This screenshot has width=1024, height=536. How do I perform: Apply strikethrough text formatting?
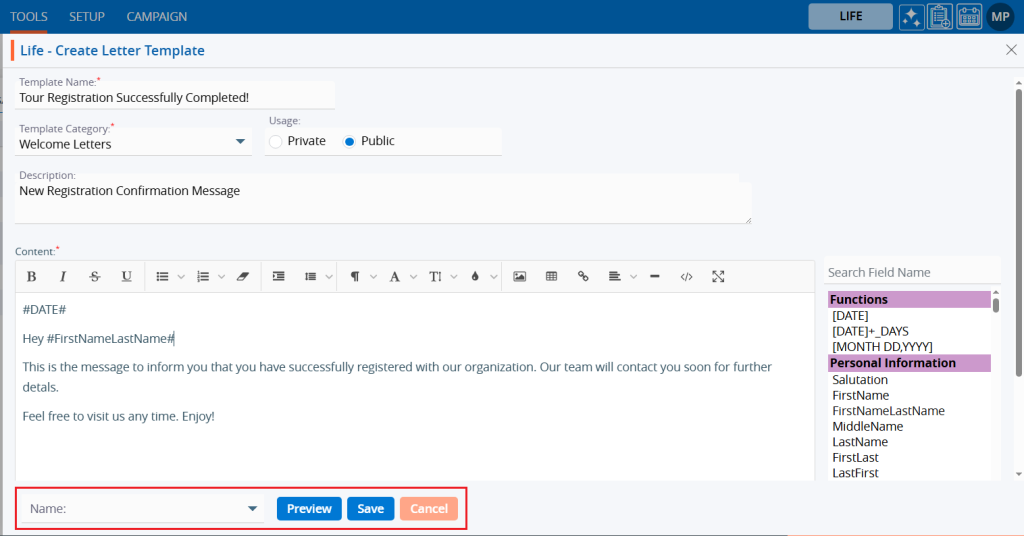[x=94, y=277]
